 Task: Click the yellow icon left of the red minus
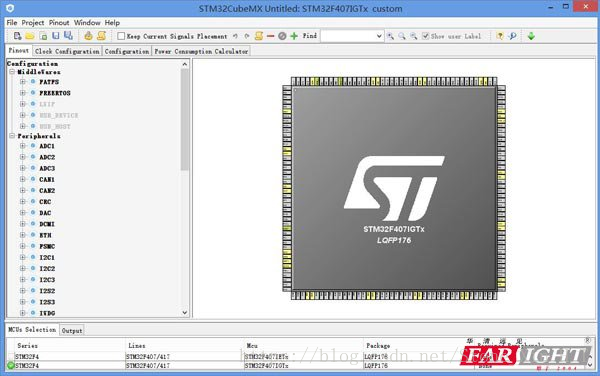pyautogui.click(x=259, y=36)
